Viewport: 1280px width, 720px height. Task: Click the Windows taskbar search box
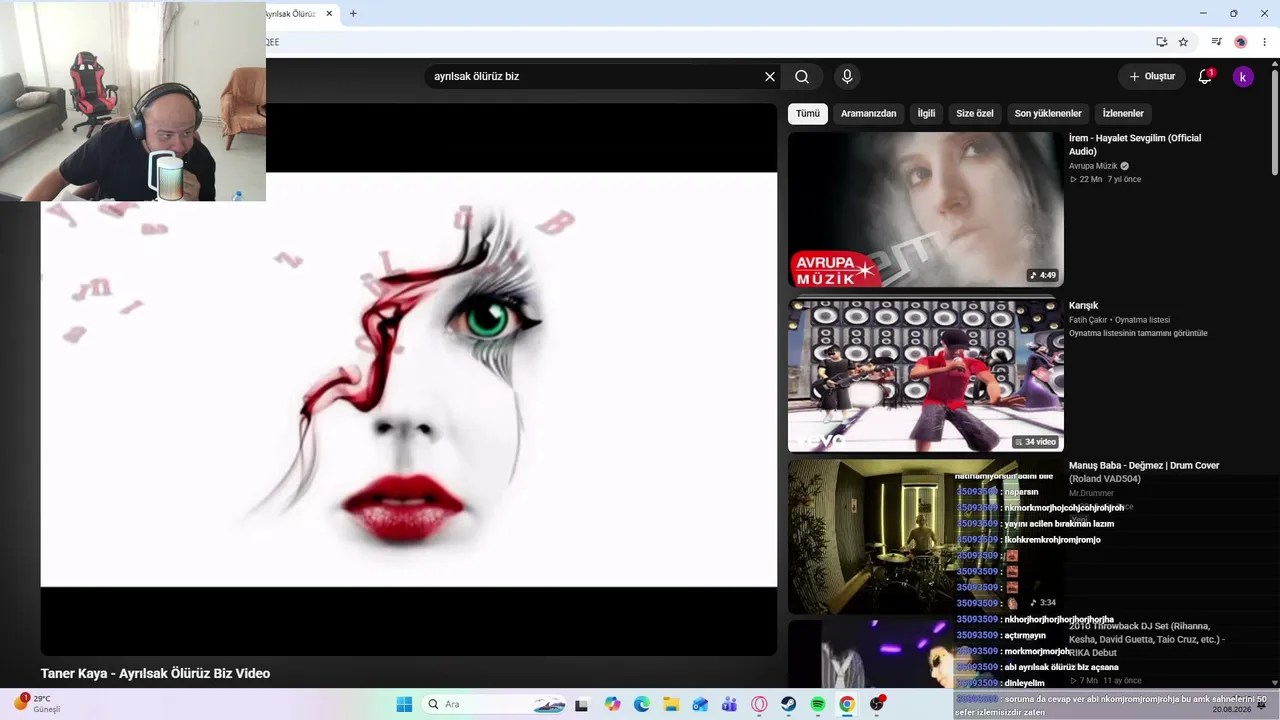point(495,704)
